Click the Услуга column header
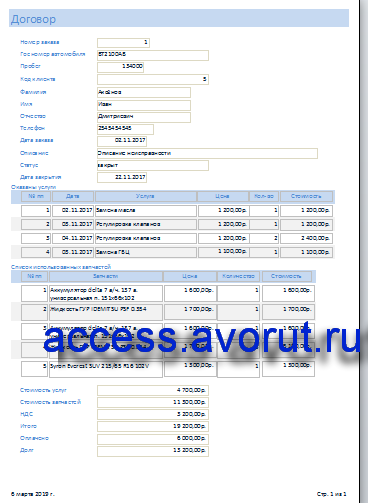Image resolution: width=368 pixels, height=503 pixels. click(146, 196)
